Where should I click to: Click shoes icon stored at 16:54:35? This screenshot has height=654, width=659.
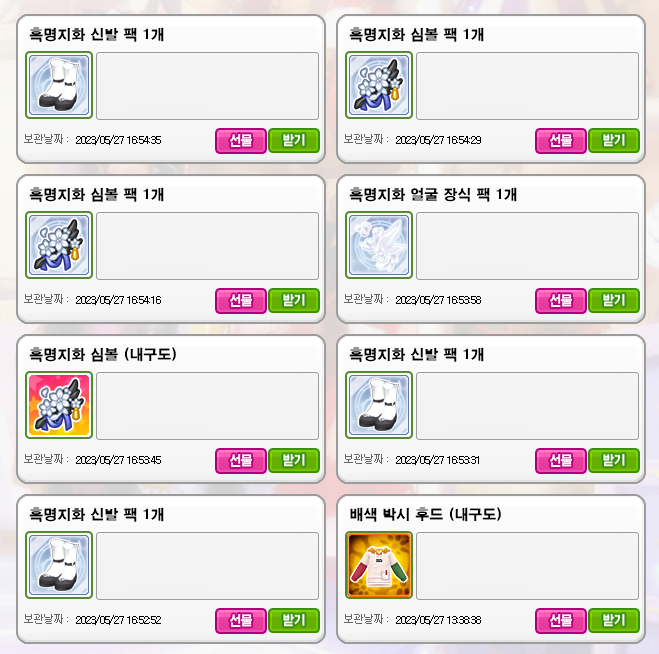[59, 85]
